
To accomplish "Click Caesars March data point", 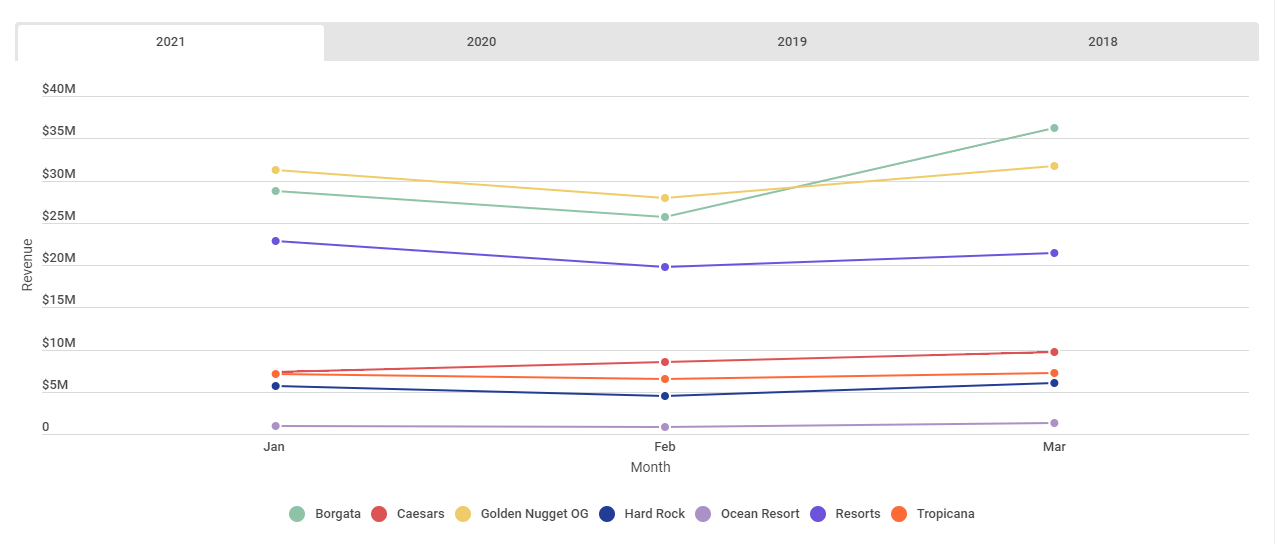I will coord(1054,352).
